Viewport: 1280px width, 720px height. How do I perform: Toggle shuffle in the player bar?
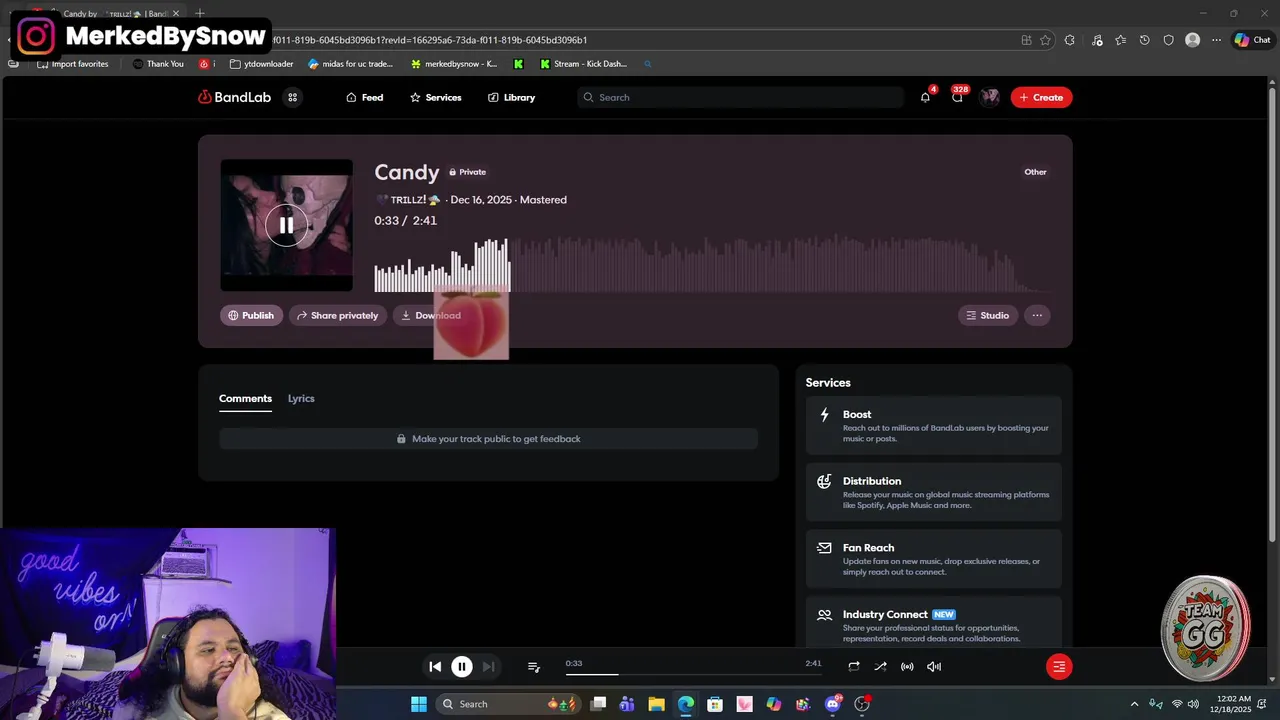point(880,666)
